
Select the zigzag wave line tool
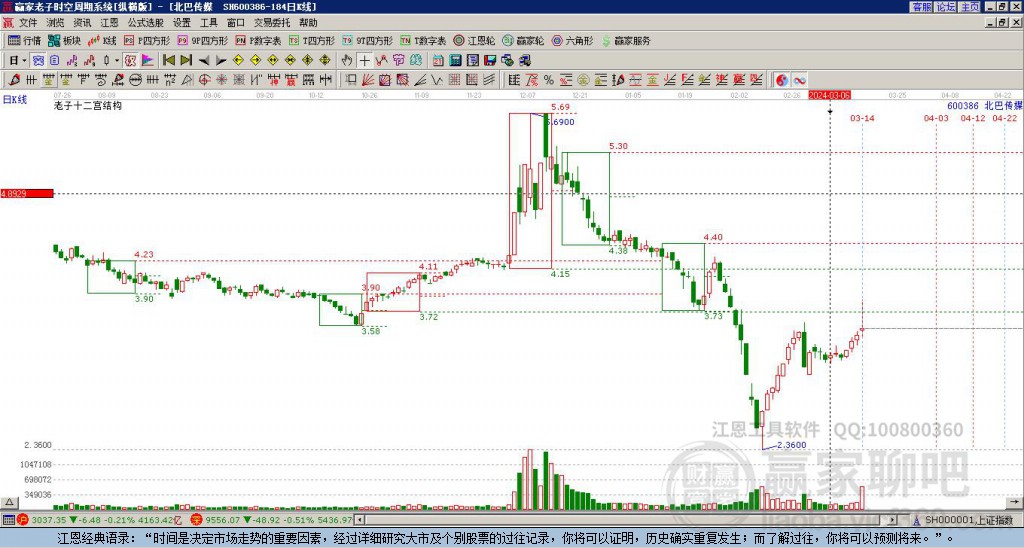tap(436, 80)
